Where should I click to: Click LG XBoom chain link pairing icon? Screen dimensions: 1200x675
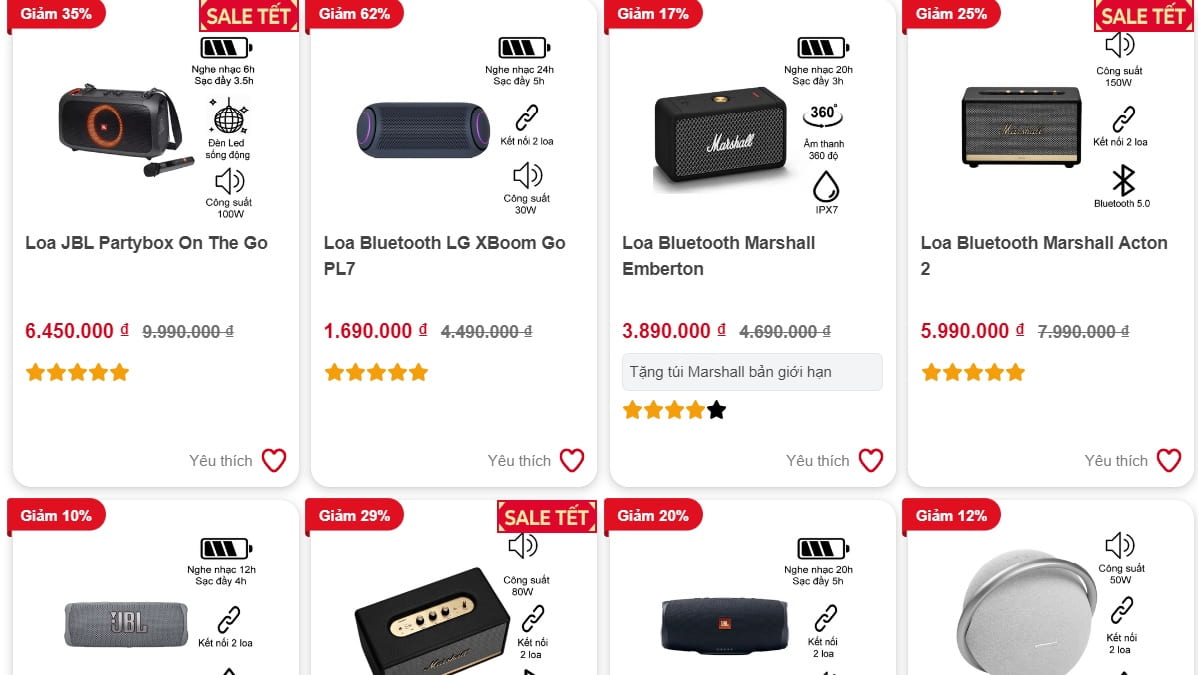(526, 117)
